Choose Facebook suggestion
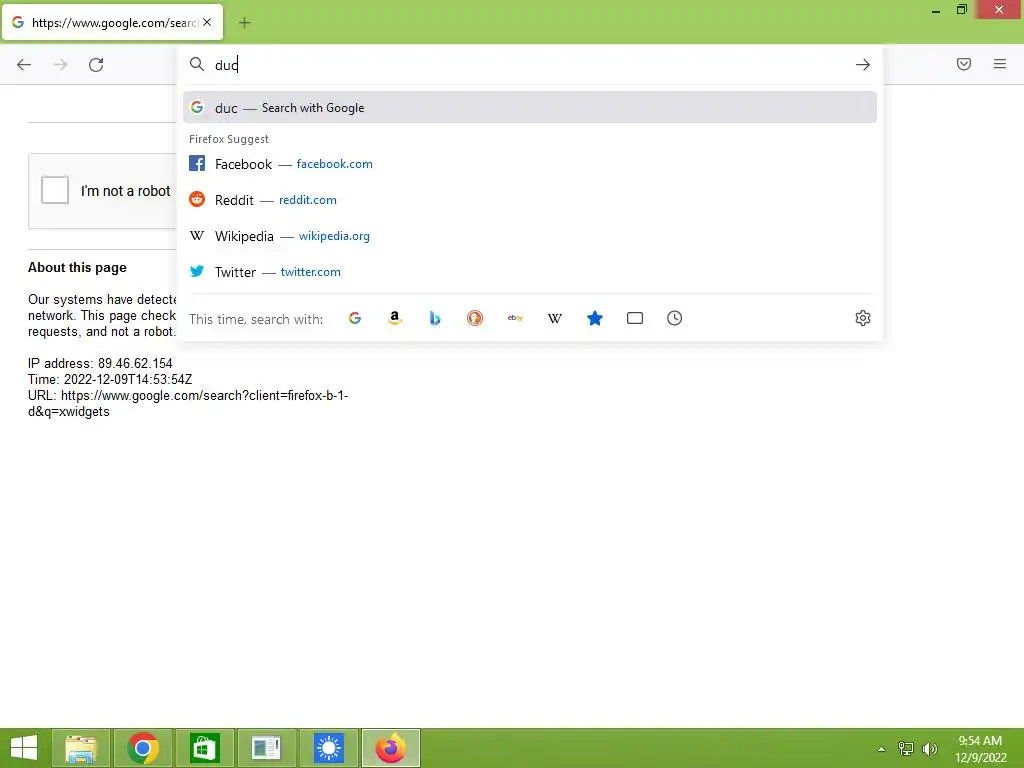 530,164
